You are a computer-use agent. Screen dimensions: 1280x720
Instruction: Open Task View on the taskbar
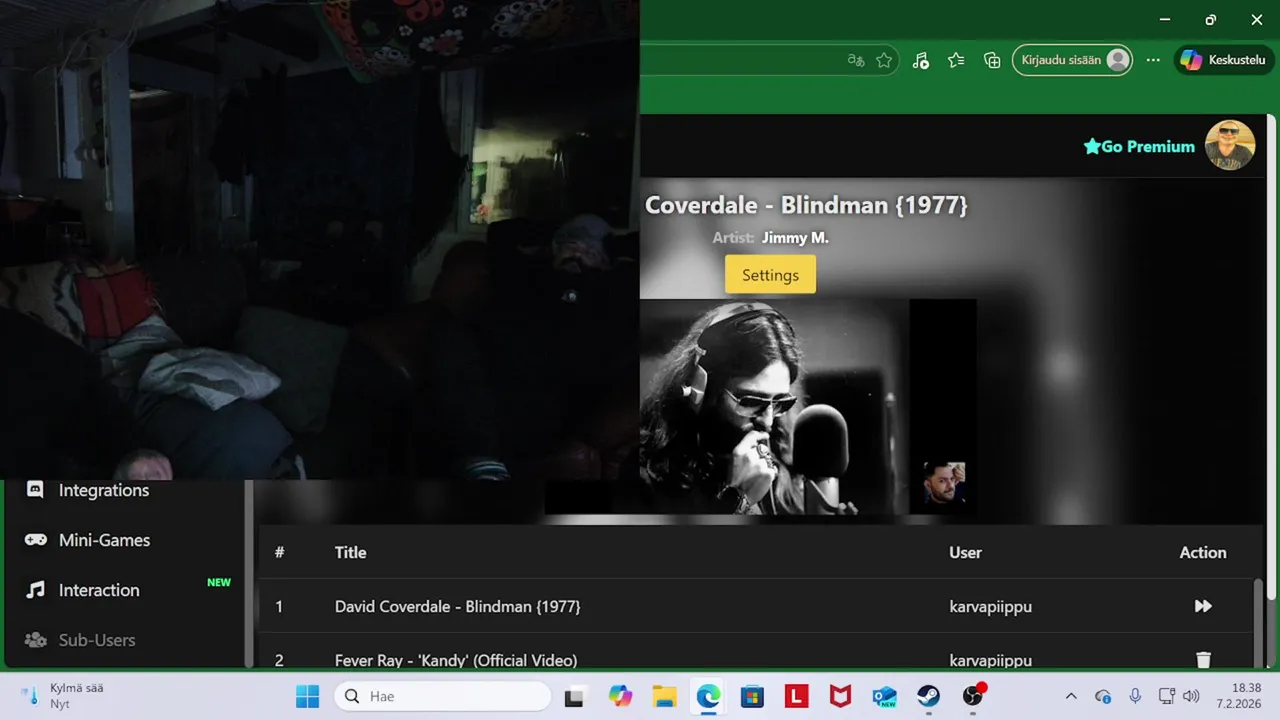pos(574,696)
